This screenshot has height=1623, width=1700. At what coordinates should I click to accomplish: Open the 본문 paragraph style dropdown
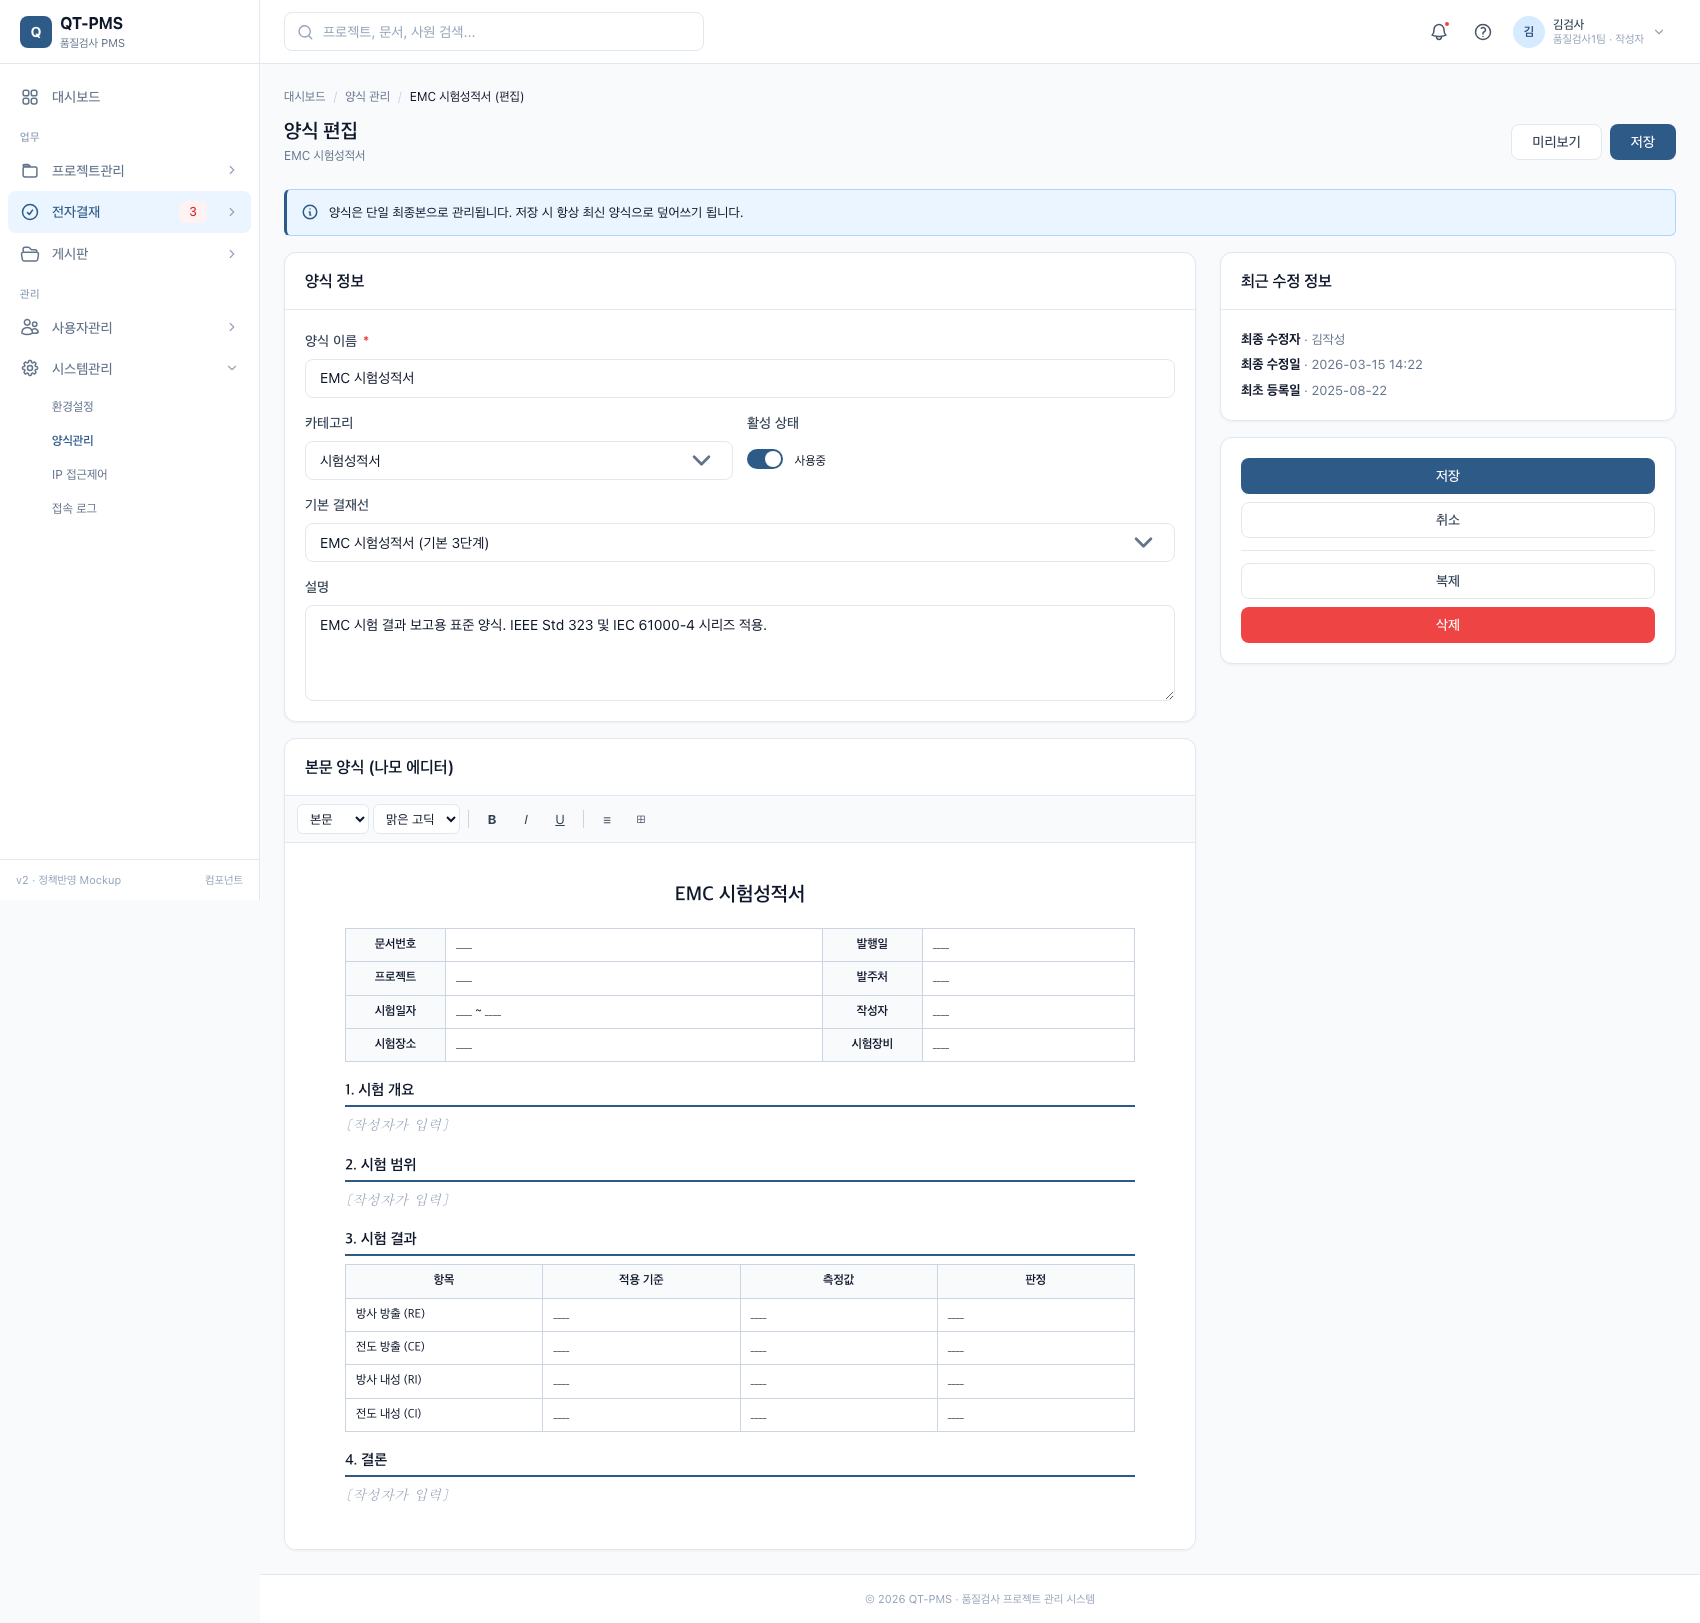(333, 819)
